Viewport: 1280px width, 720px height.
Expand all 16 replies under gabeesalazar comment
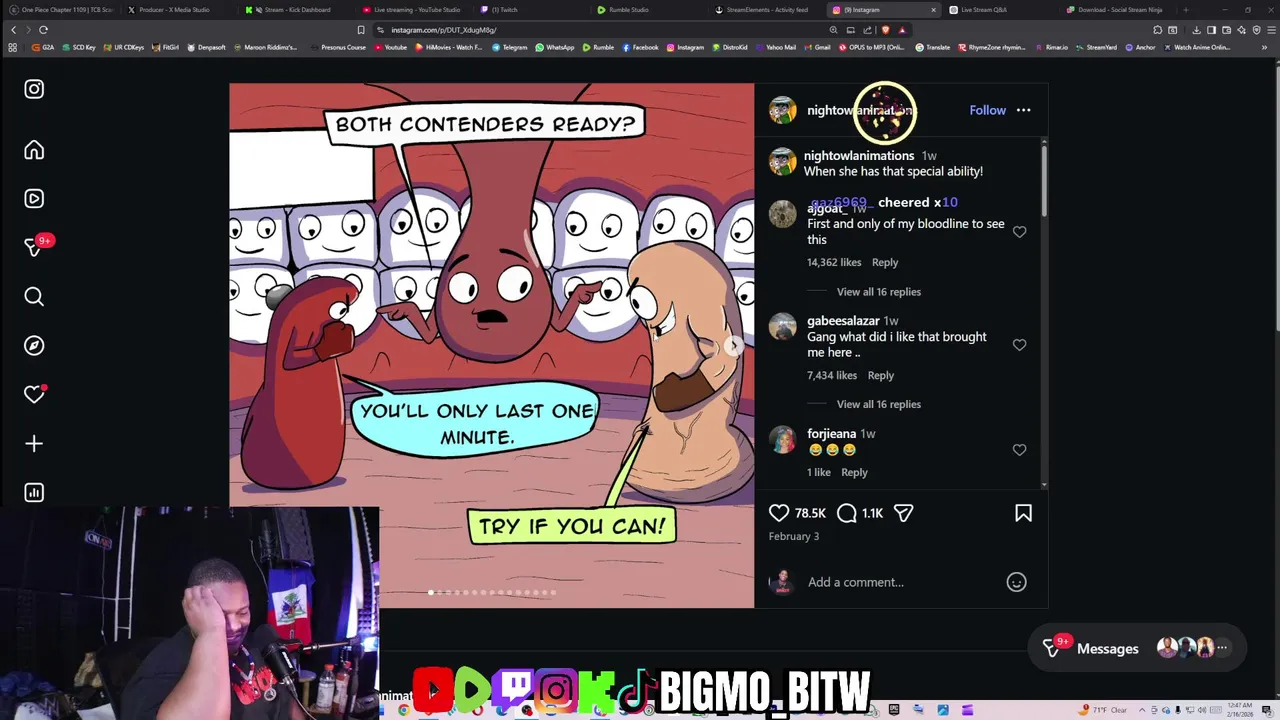pyautogui.click(x=879, y=404)
